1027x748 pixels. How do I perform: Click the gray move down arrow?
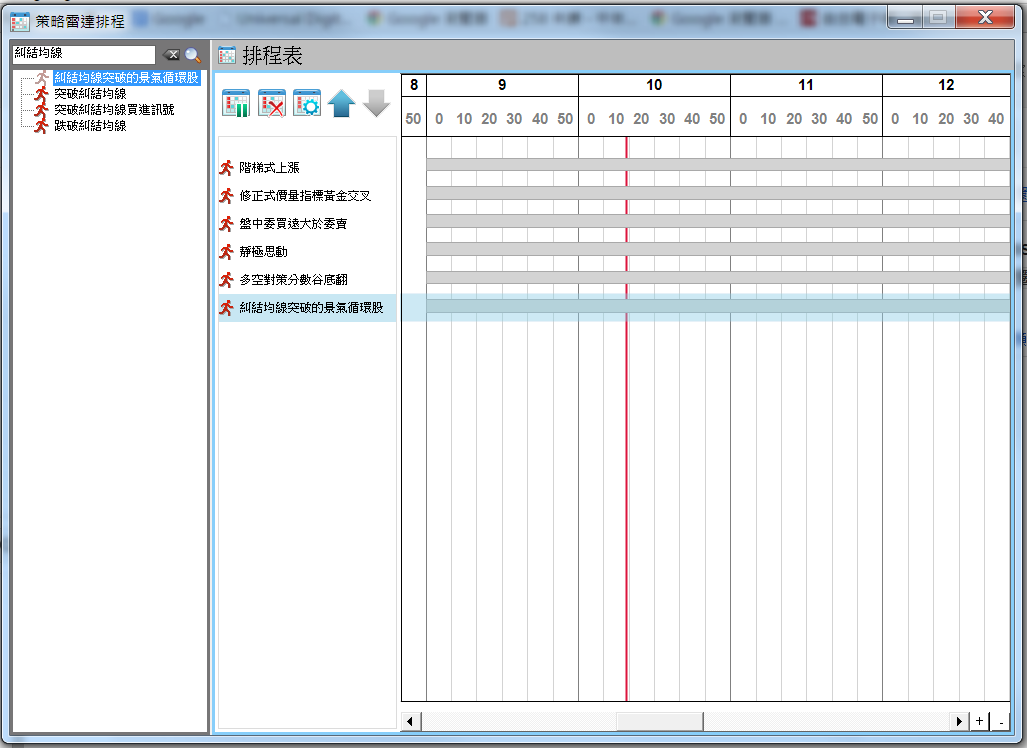tap(376, 103)
